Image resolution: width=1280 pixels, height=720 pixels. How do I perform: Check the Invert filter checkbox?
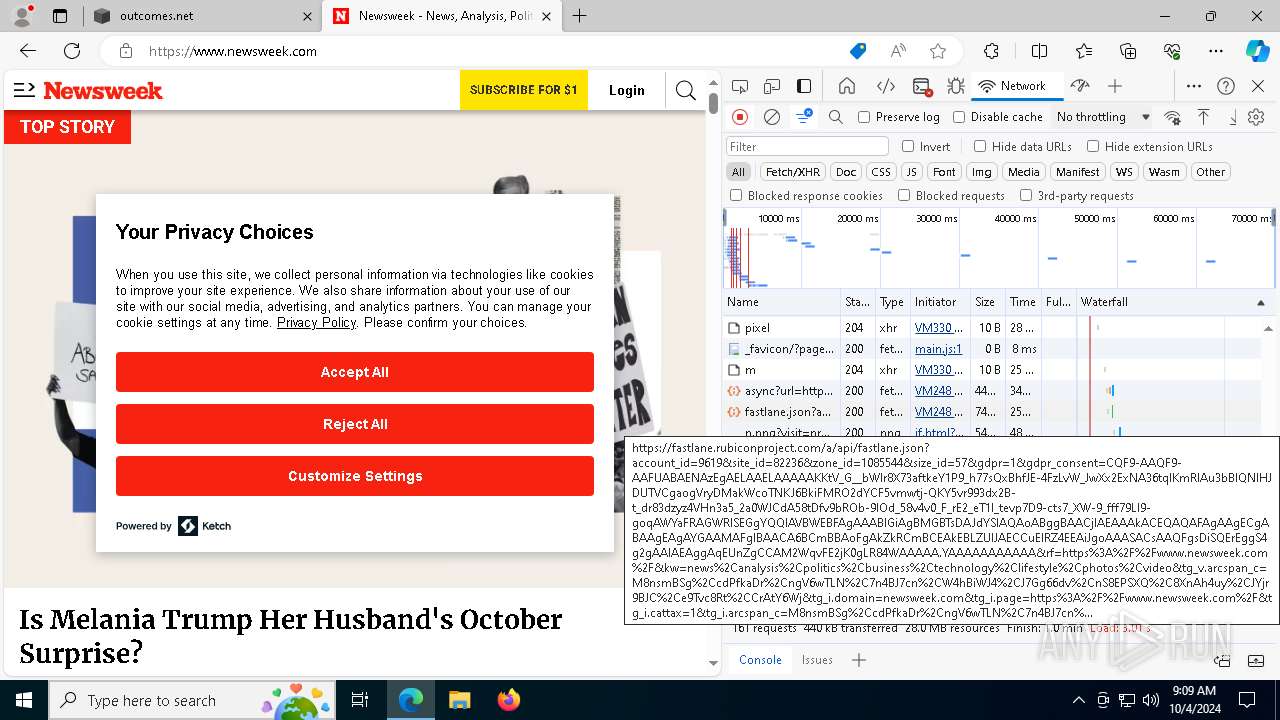pyautogui.click(x=908, y=146)
